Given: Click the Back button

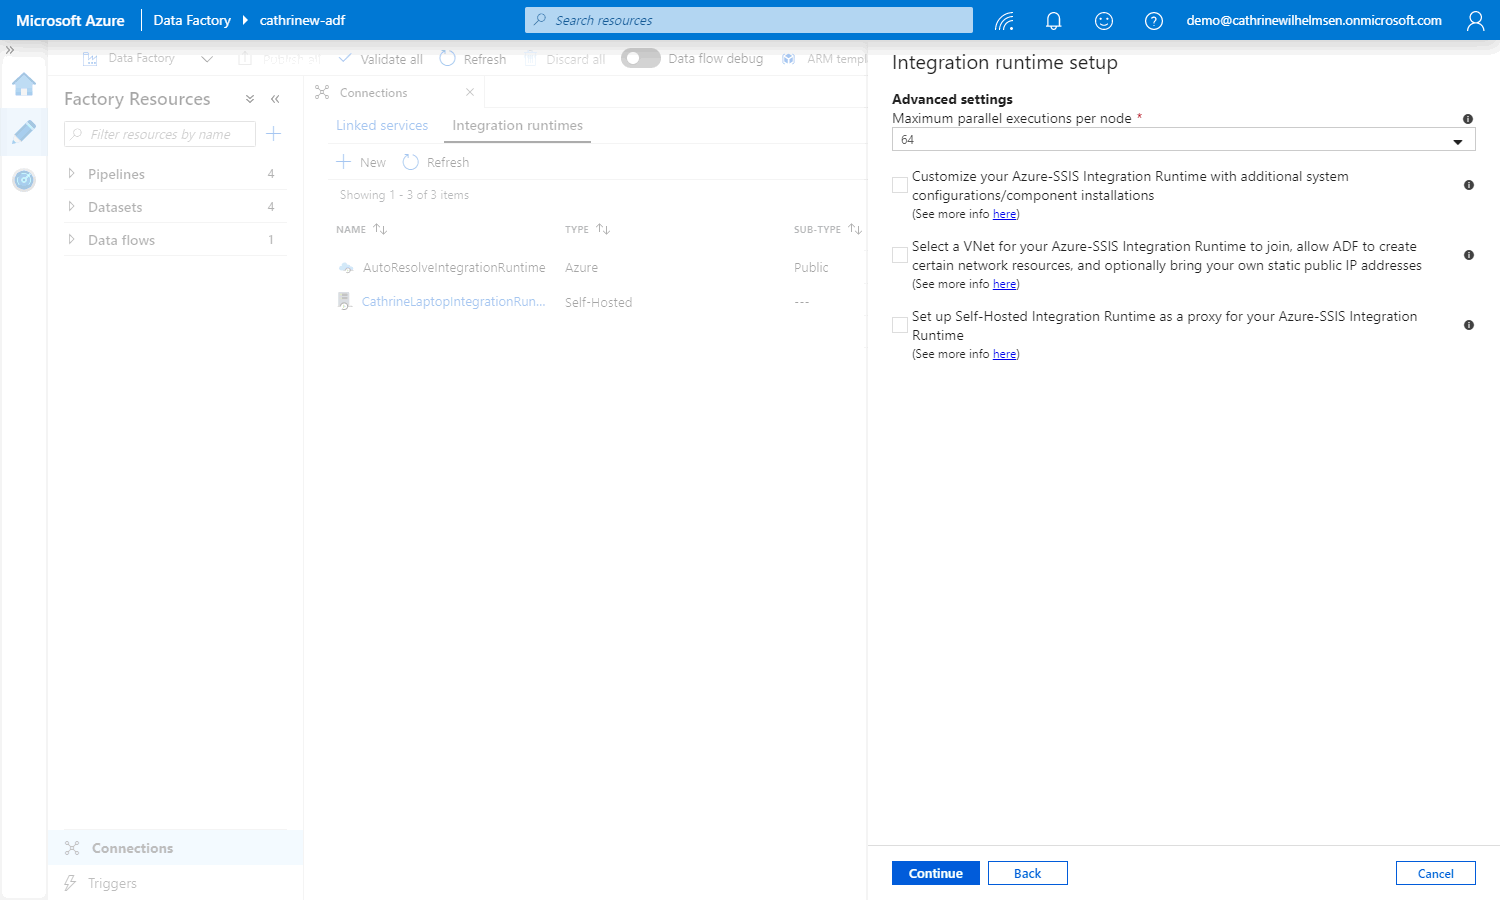Looking at the screenshot, I should 1027,873.
